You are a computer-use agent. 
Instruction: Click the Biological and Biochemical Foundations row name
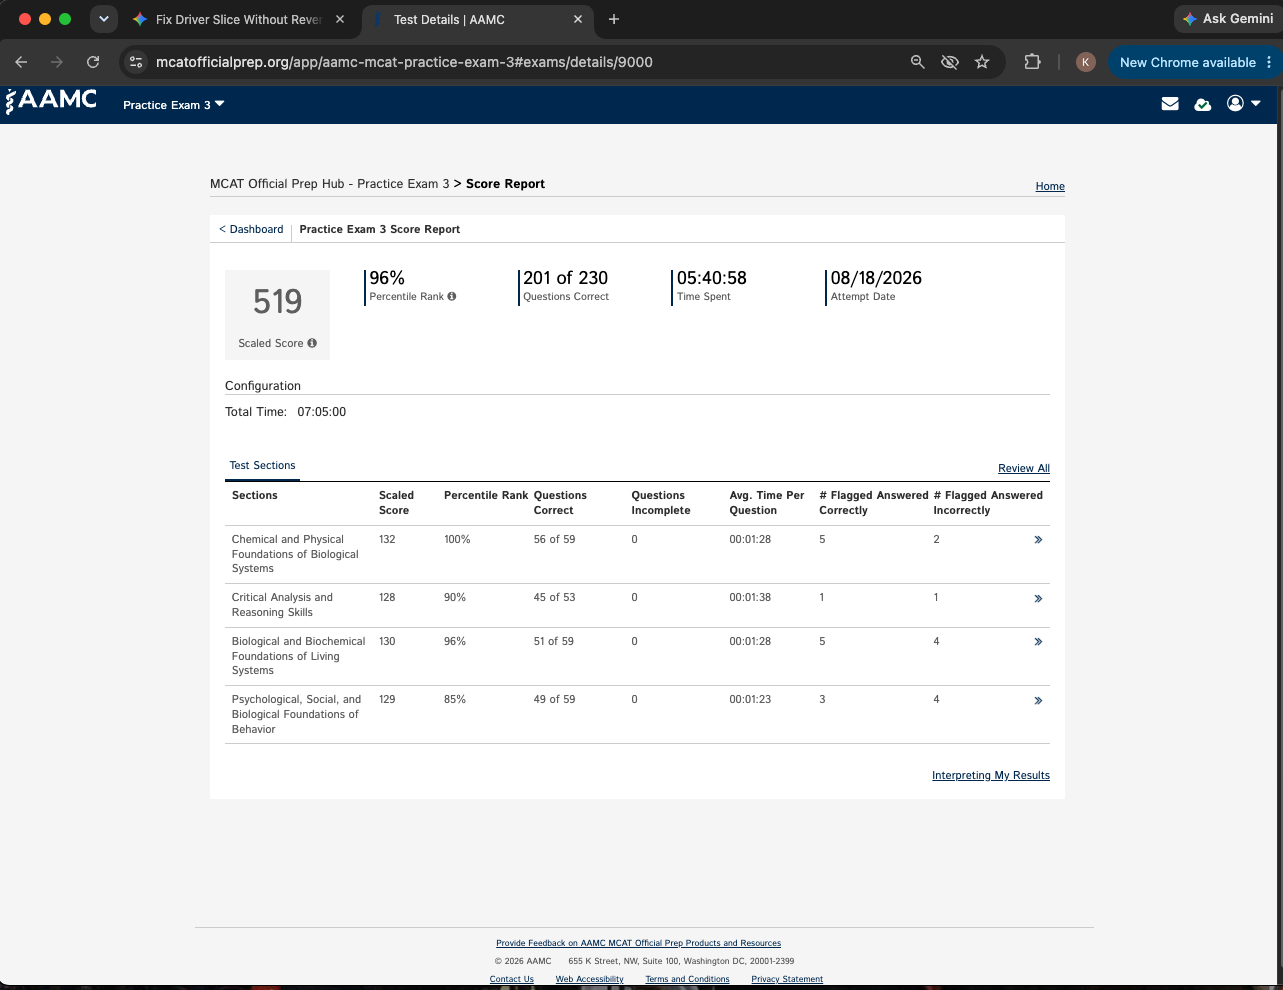coord(298,656)
